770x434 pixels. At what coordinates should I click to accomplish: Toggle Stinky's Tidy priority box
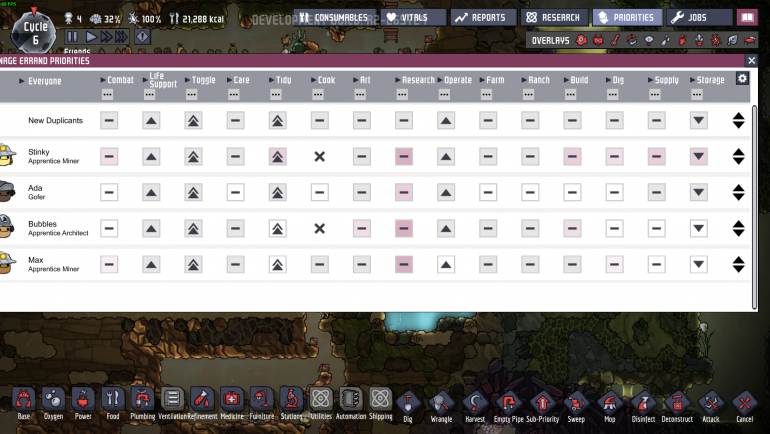[x=277, y=157]
